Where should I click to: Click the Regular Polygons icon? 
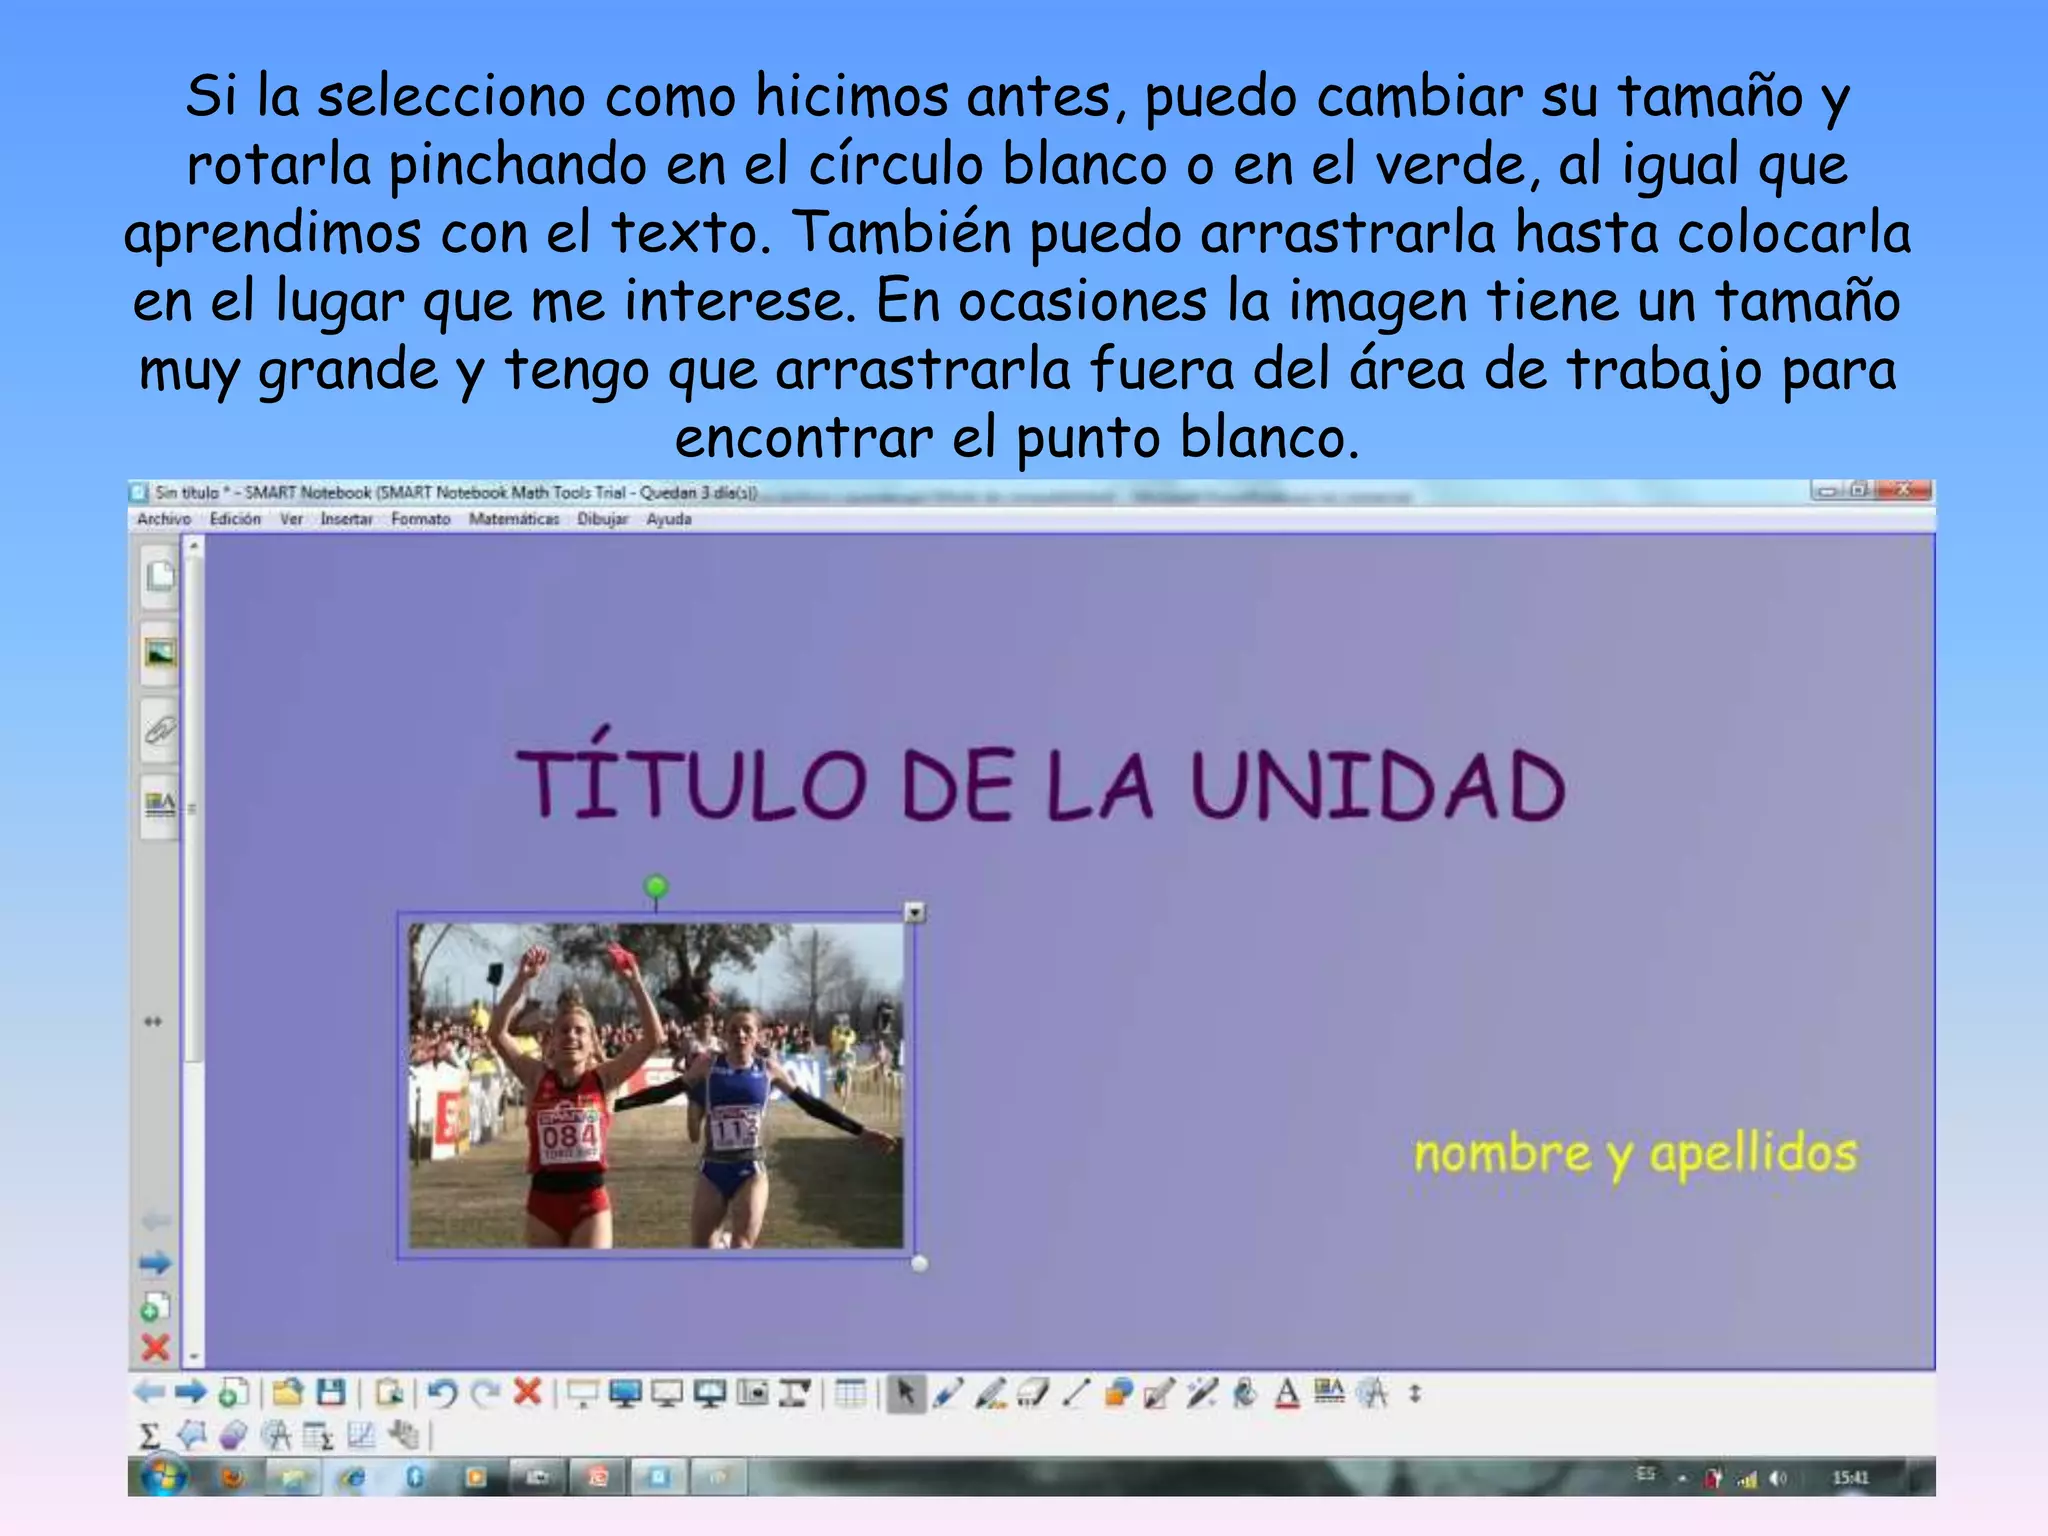(191, 1436)
